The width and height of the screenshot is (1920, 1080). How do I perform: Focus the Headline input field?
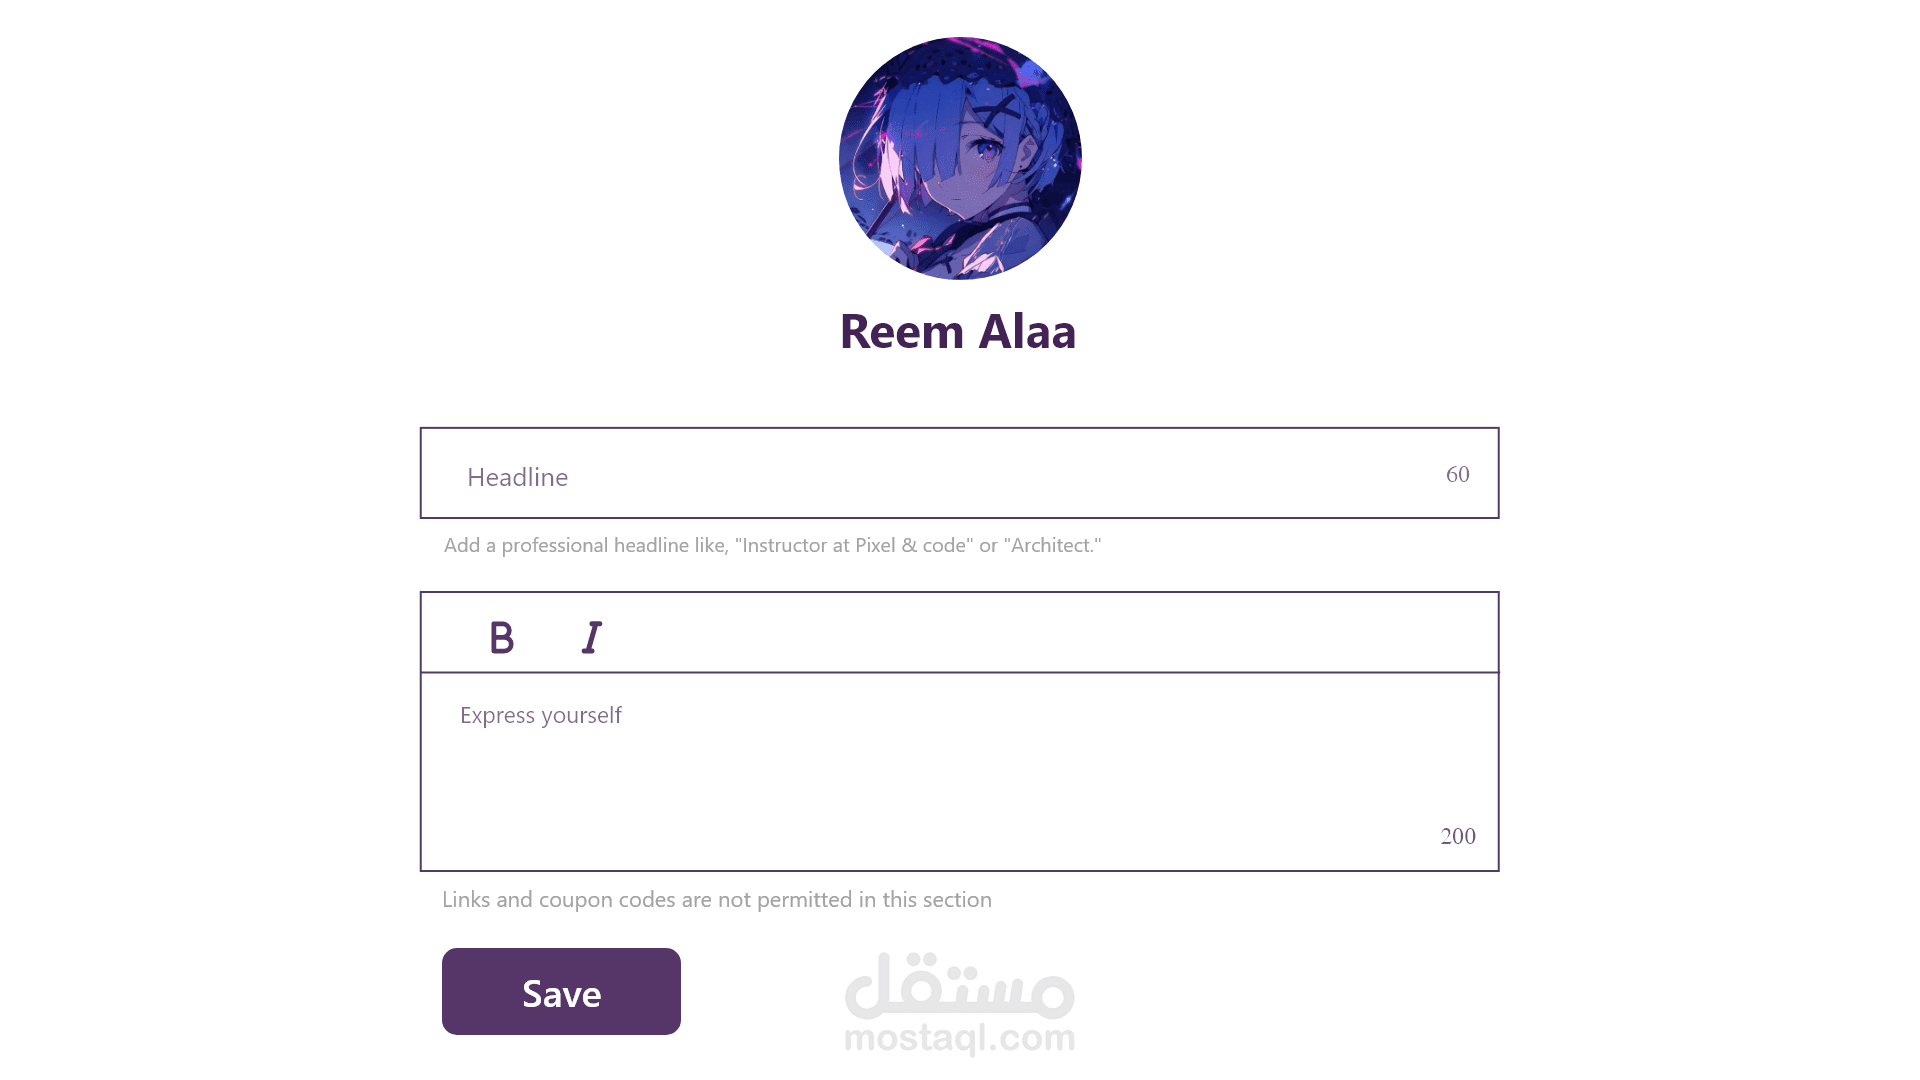click(959, 473)
